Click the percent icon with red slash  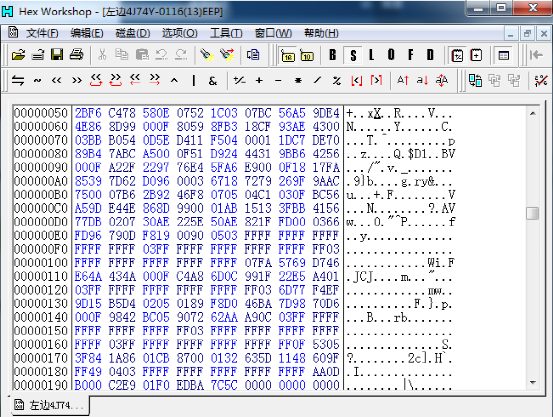pos(541,81)
